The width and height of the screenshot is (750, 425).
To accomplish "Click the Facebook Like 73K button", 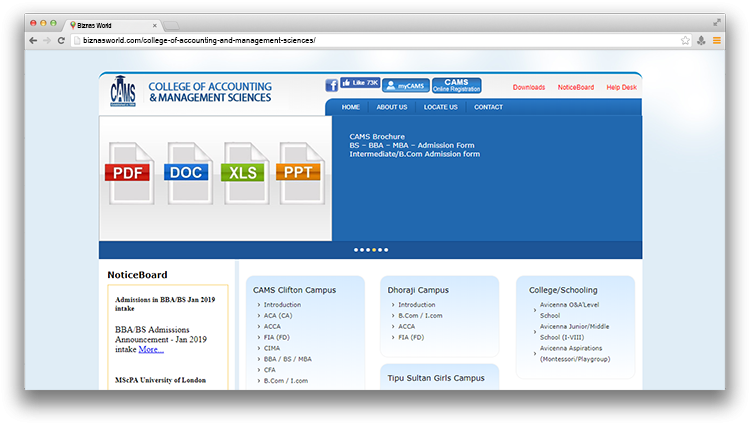I will click(x=360, y=83).
